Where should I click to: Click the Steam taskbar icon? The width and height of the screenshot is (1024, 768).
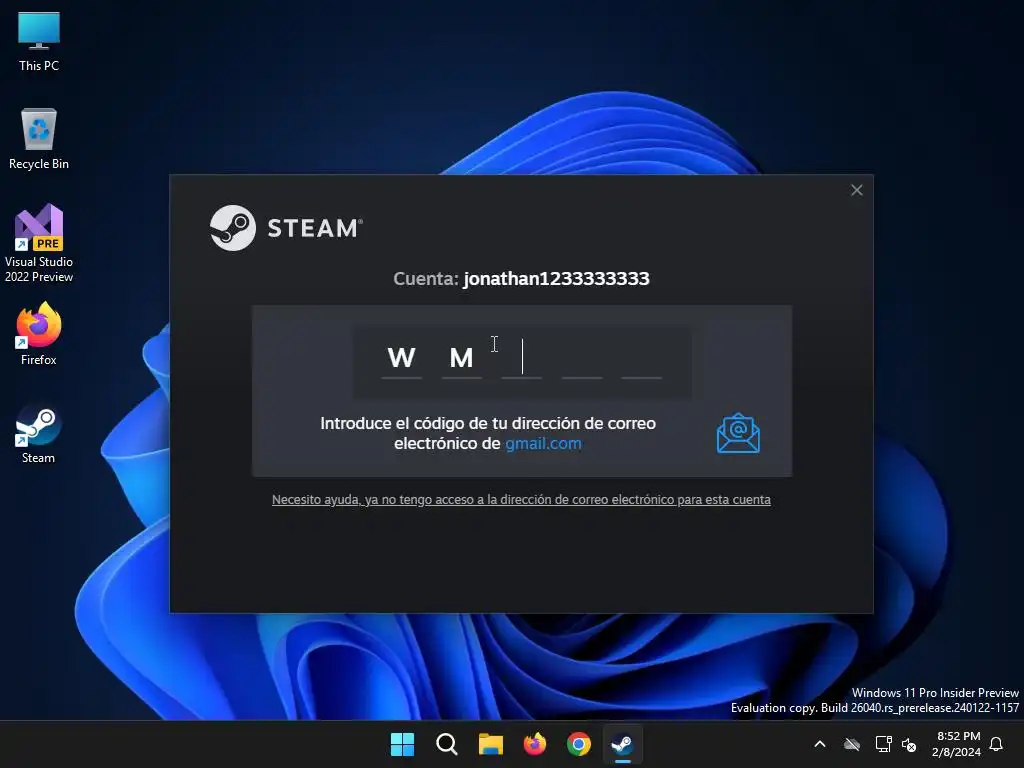pos(622,744)
